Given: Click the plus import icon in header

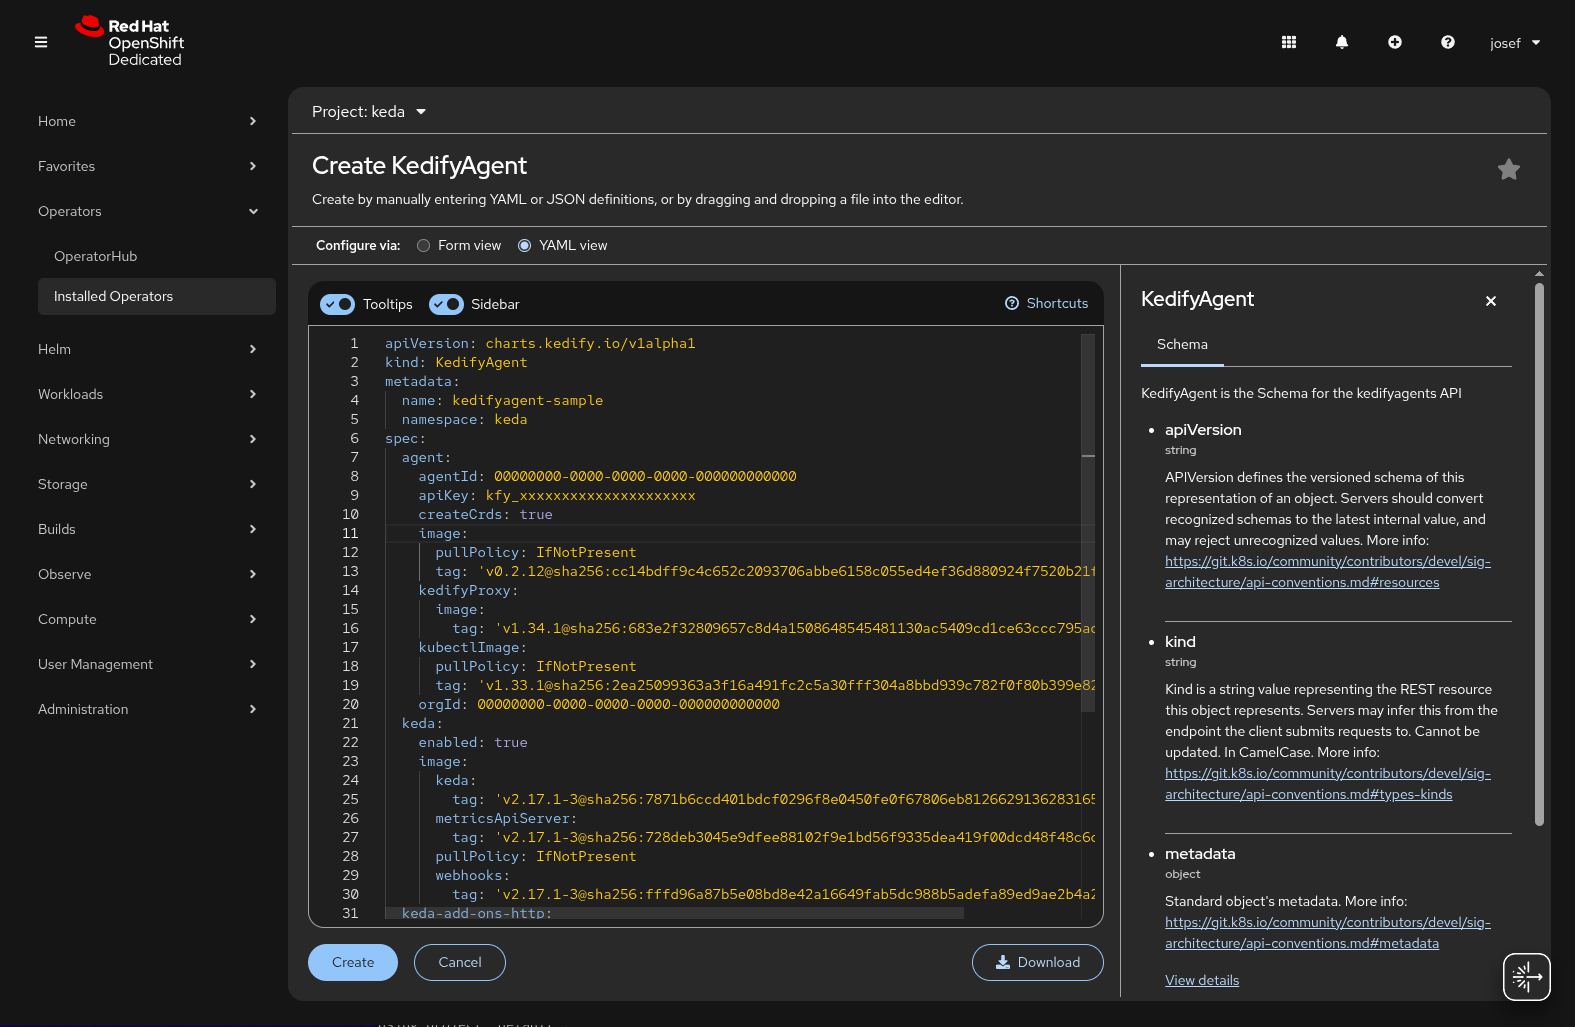Looking at the screenshot, I should [x=1395, y=42].
